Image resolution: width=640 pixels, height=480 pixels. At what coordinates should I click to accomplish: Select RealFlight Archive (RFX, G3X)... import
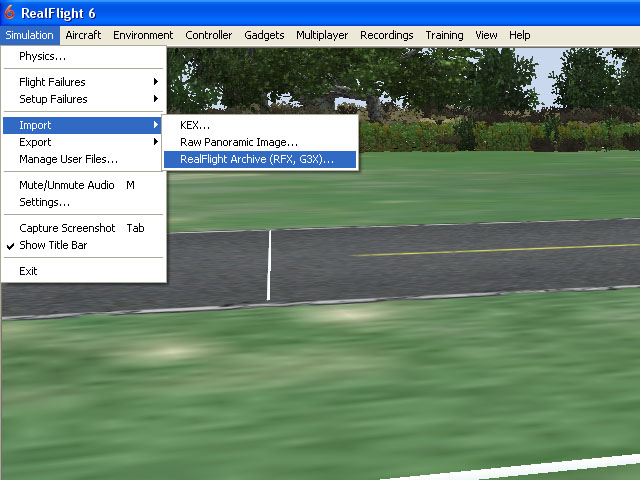pos(260,159)
